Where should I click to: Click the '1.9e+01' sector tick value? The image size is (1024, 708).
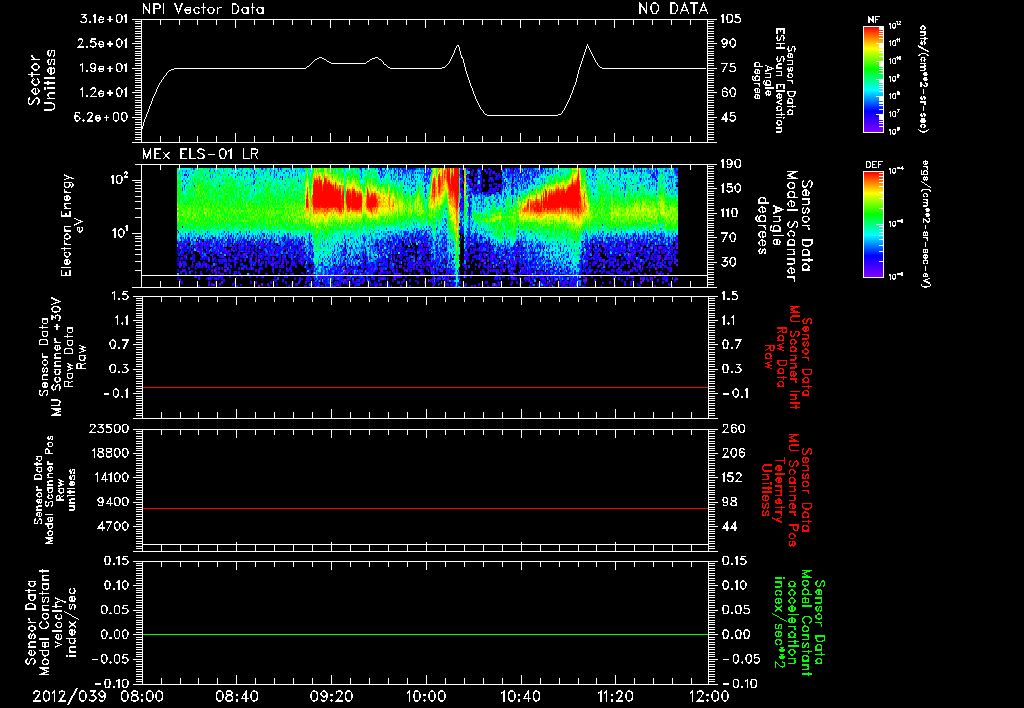[x=103, y=68]
